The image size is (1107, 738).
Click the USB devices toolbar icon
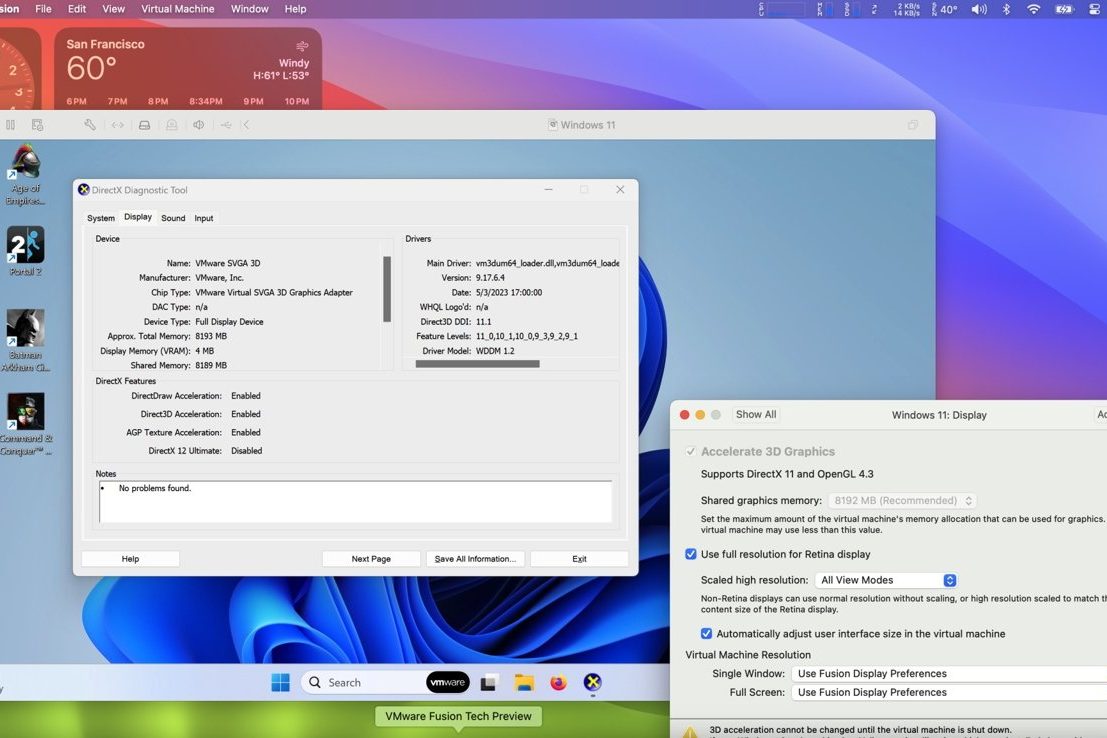[225, 124]
